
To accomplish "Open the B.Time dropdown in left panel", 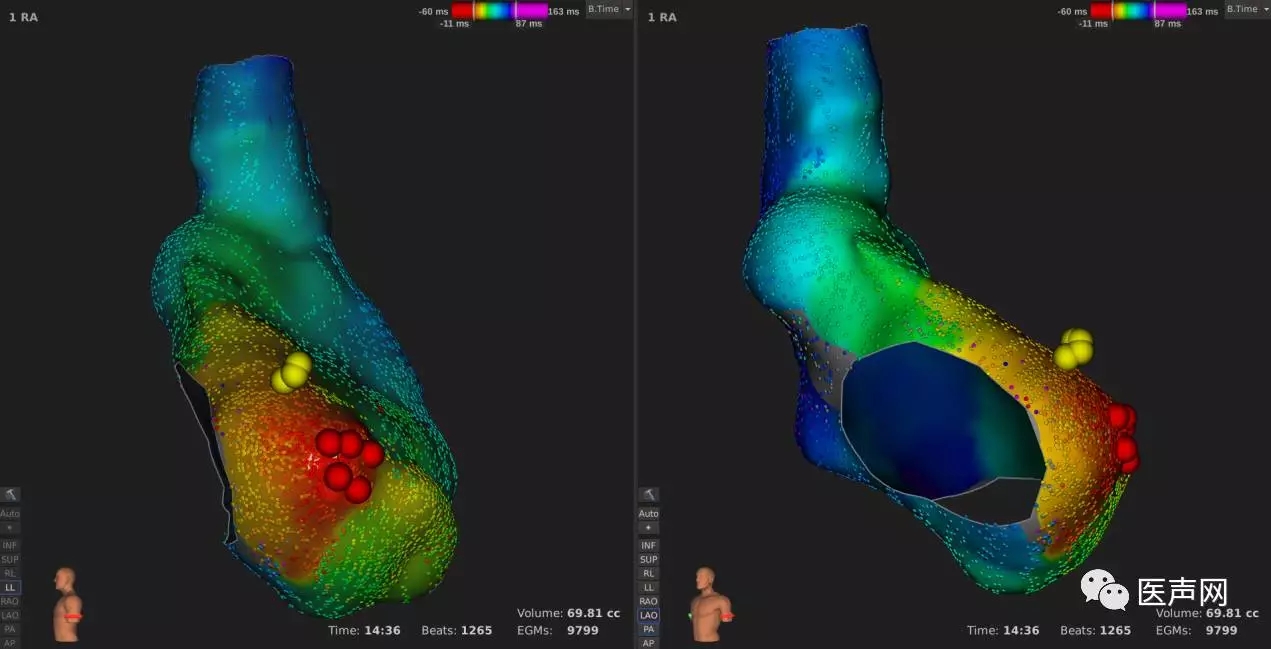I will 609,9.
